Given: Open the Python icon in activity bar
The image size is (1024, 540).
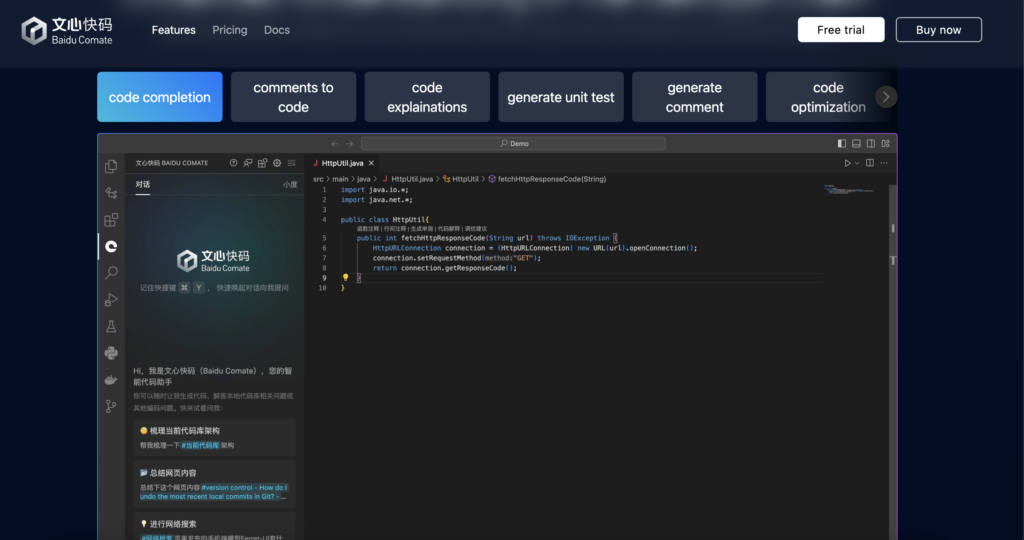Looking at the screenshot, I should tap(111, 353).
